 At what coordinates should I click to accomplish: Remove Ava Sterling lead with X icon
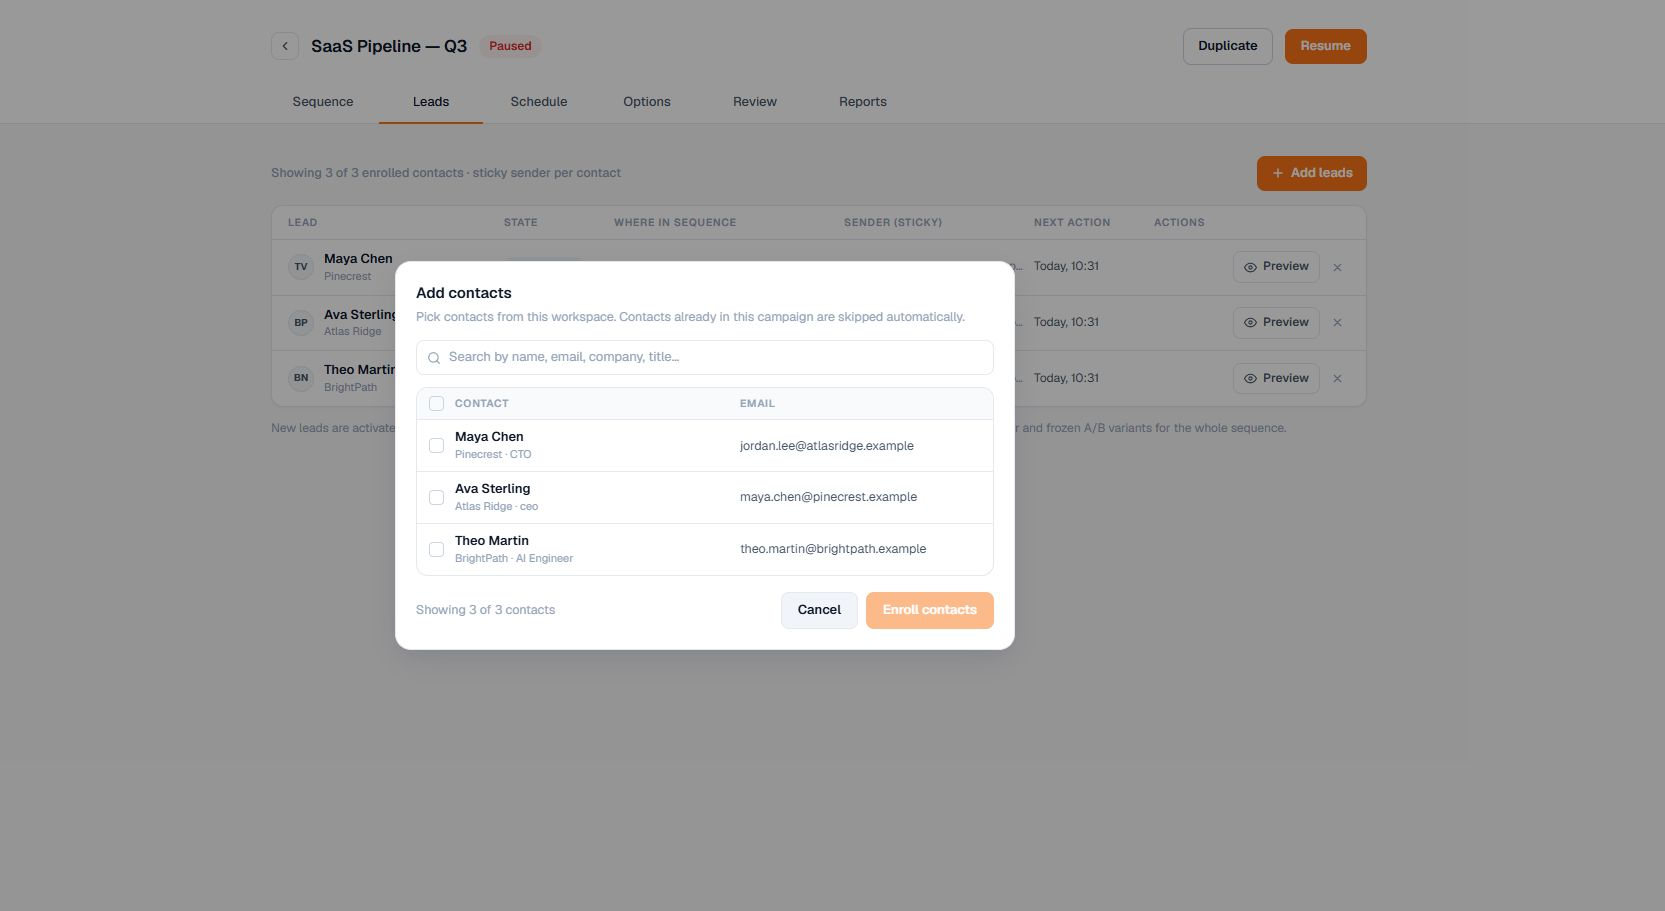pyautogui.click(x=1337, y=323)
